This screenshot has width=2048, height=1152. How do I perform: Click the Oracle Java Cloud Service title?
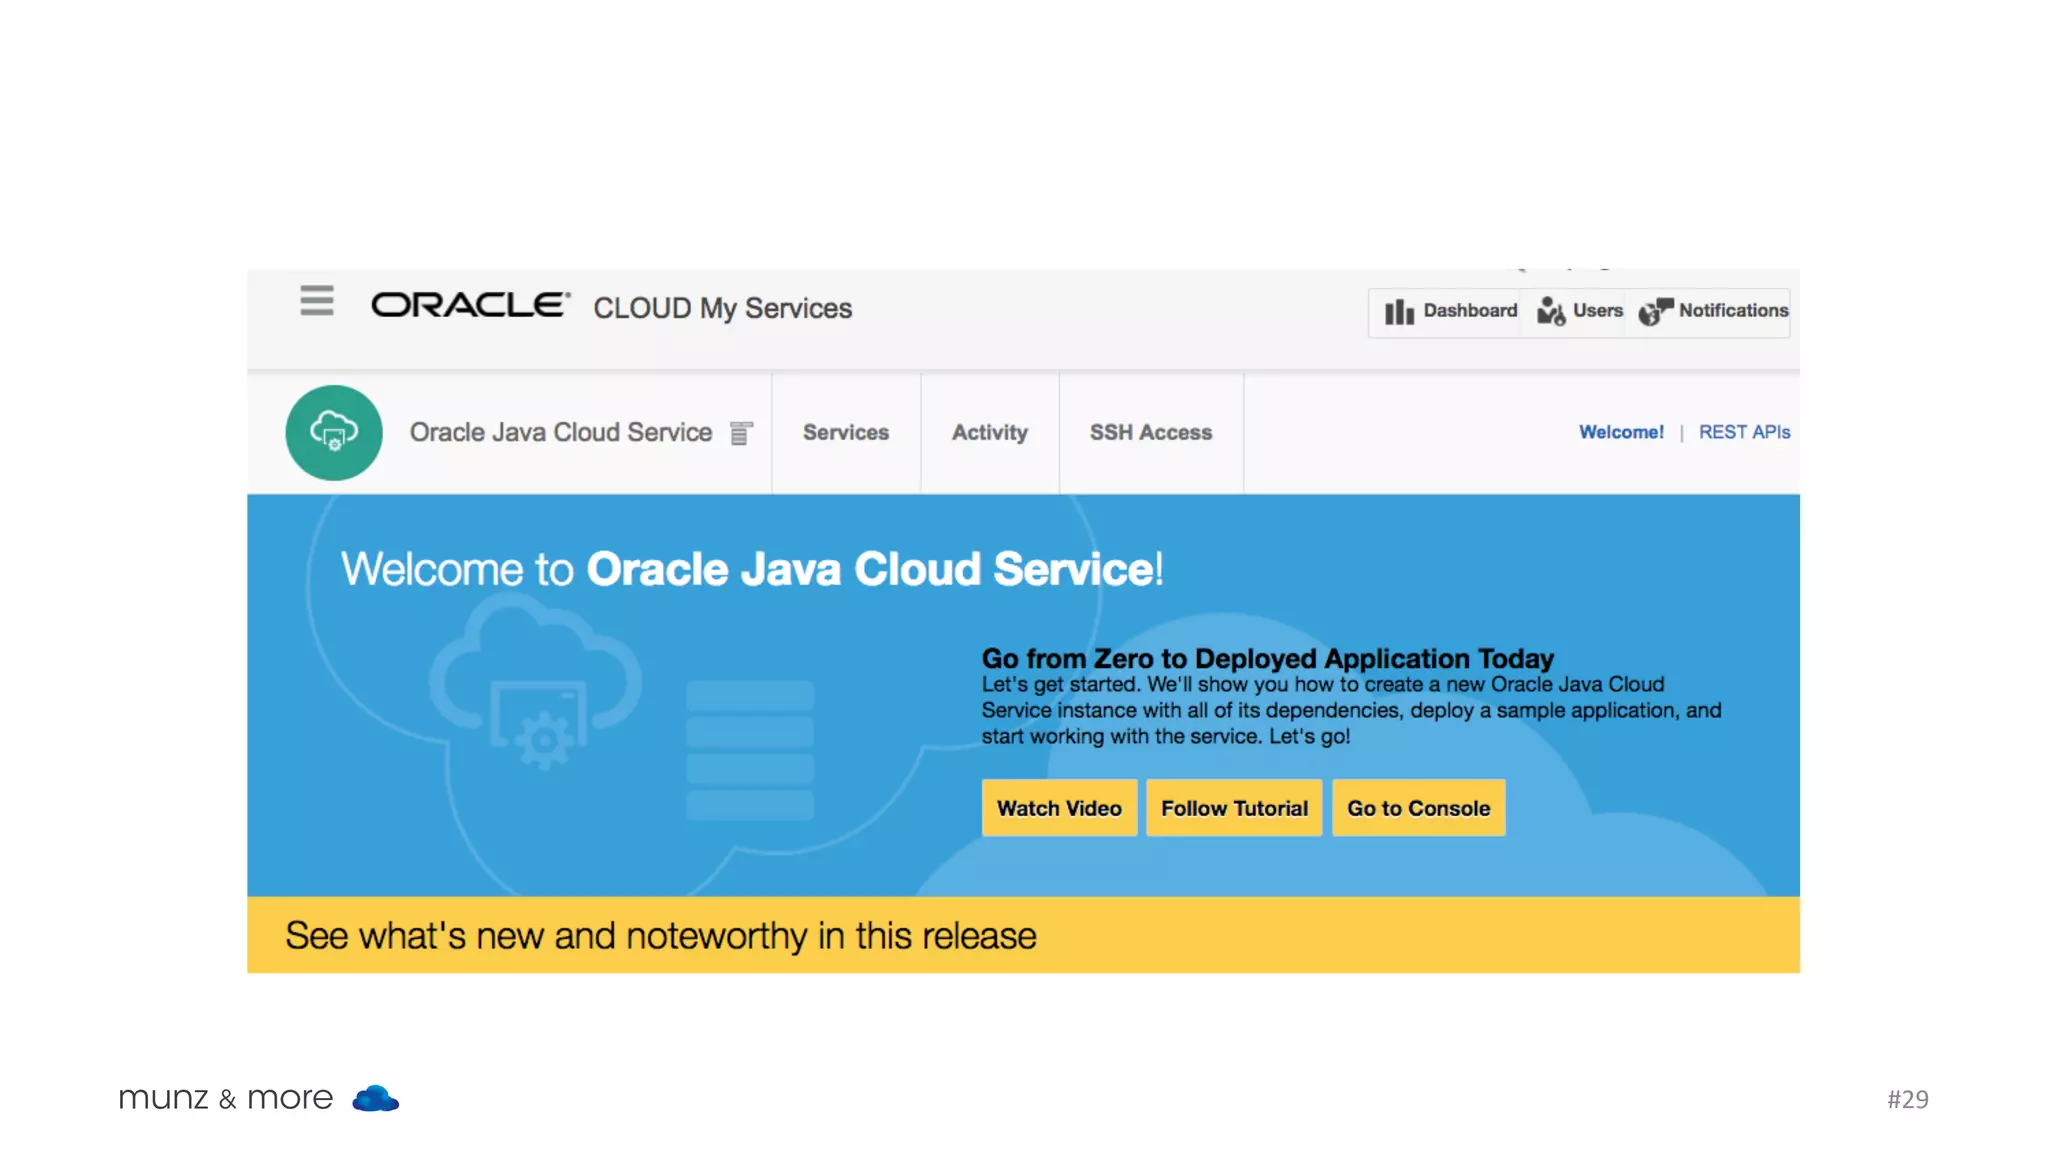(x=560, y=433)
